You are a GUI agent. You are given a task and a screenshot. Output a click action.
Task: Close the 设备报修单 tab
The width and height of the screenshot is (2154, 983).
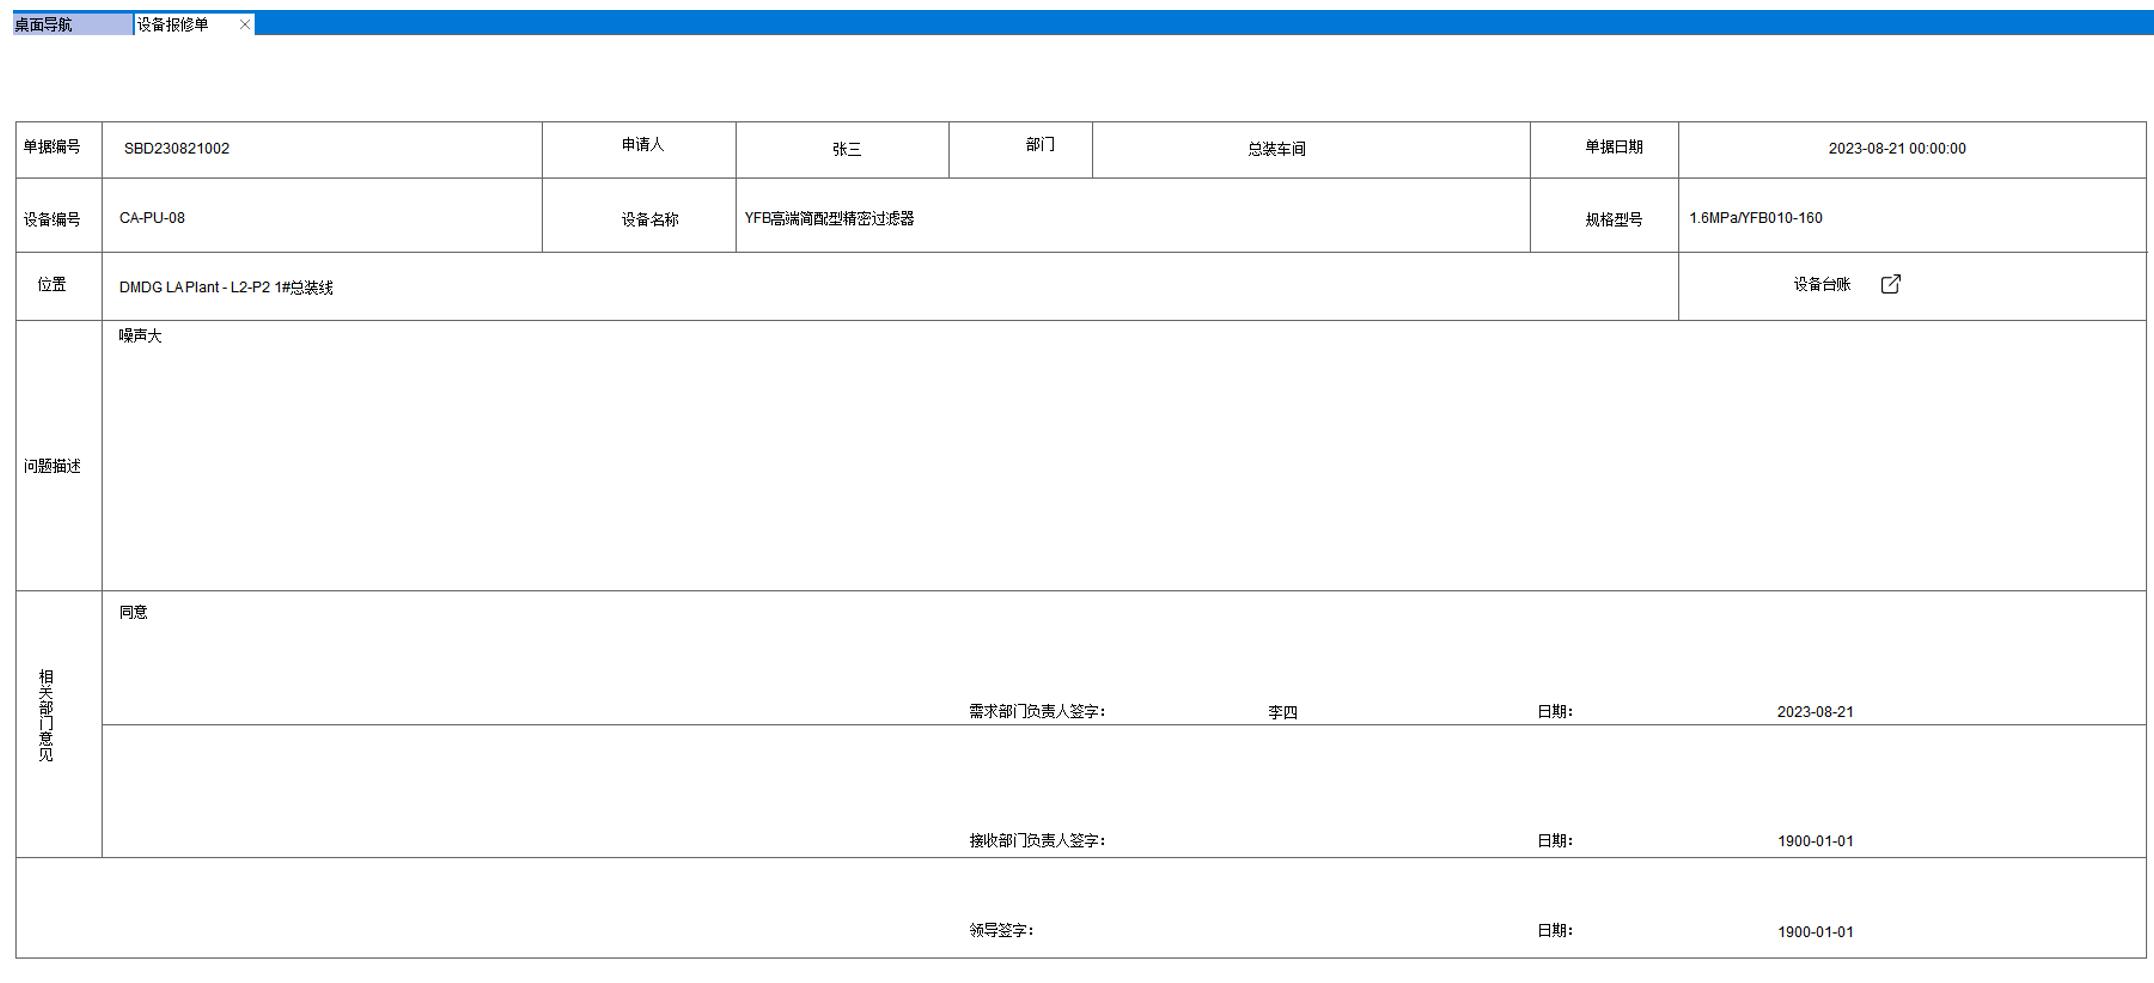click(x=245, y=24)
